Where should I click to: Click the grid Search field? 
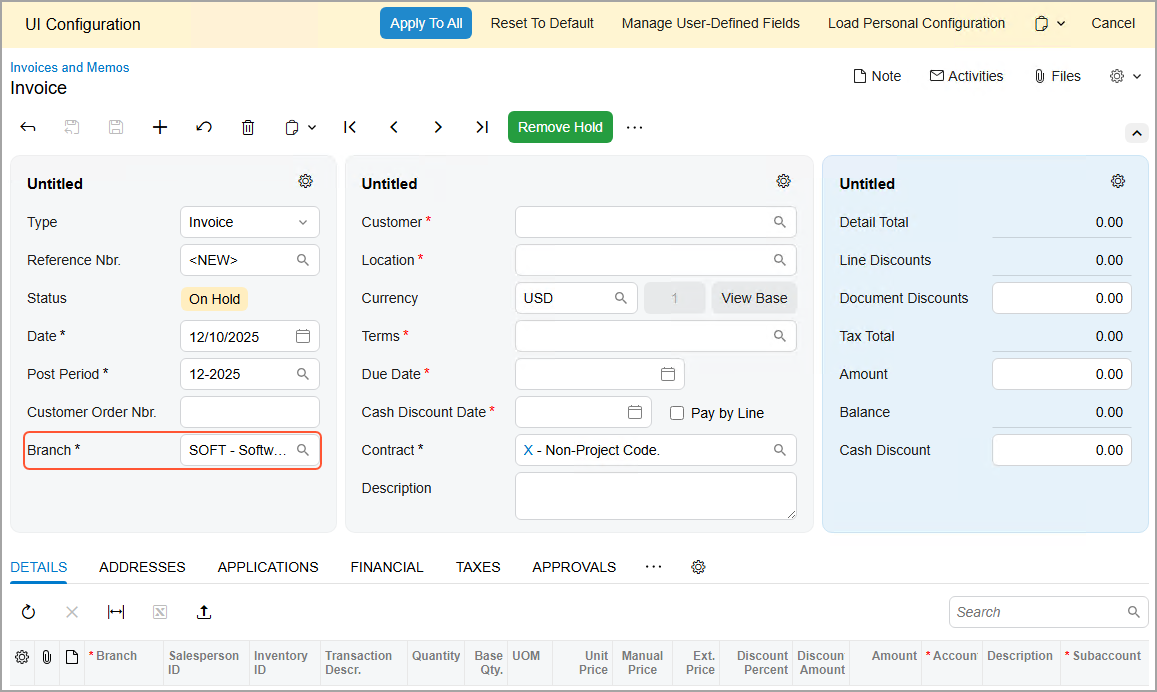tap(1048, 612)
